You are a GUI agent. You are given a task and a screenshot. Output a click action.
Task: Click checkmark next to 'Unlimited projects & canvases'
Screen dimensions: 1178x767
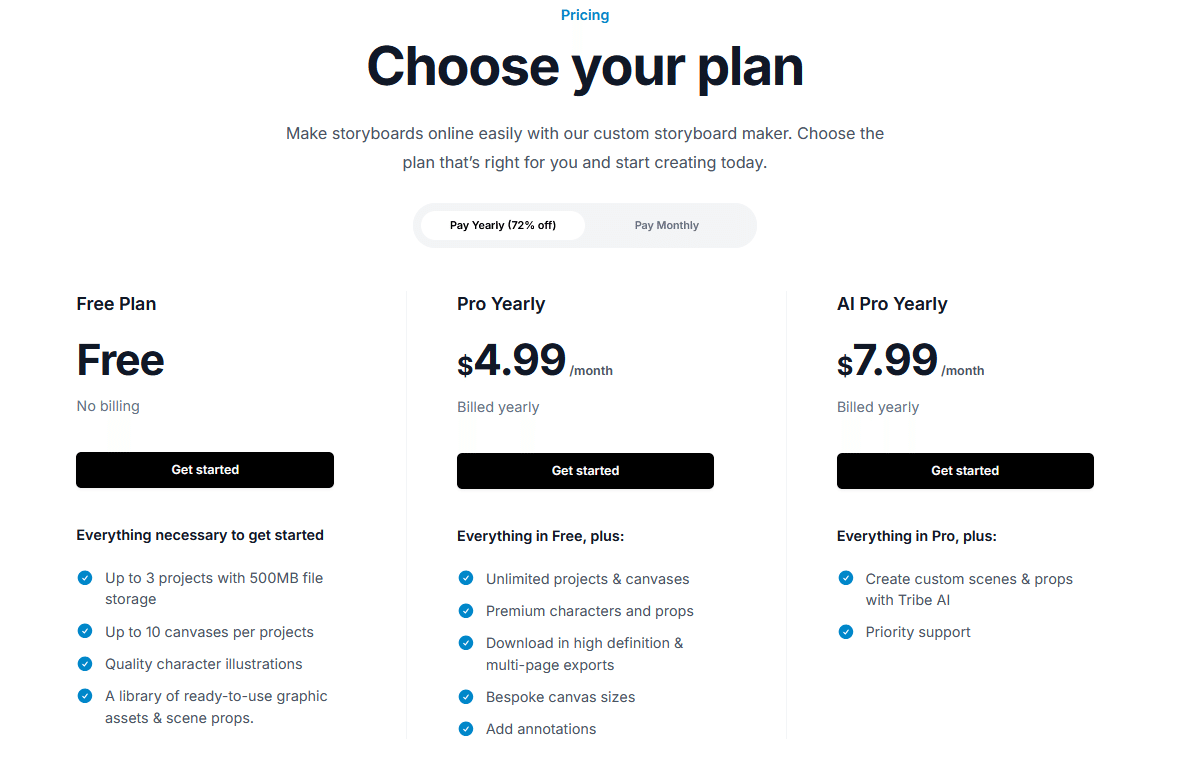point(466,578)
